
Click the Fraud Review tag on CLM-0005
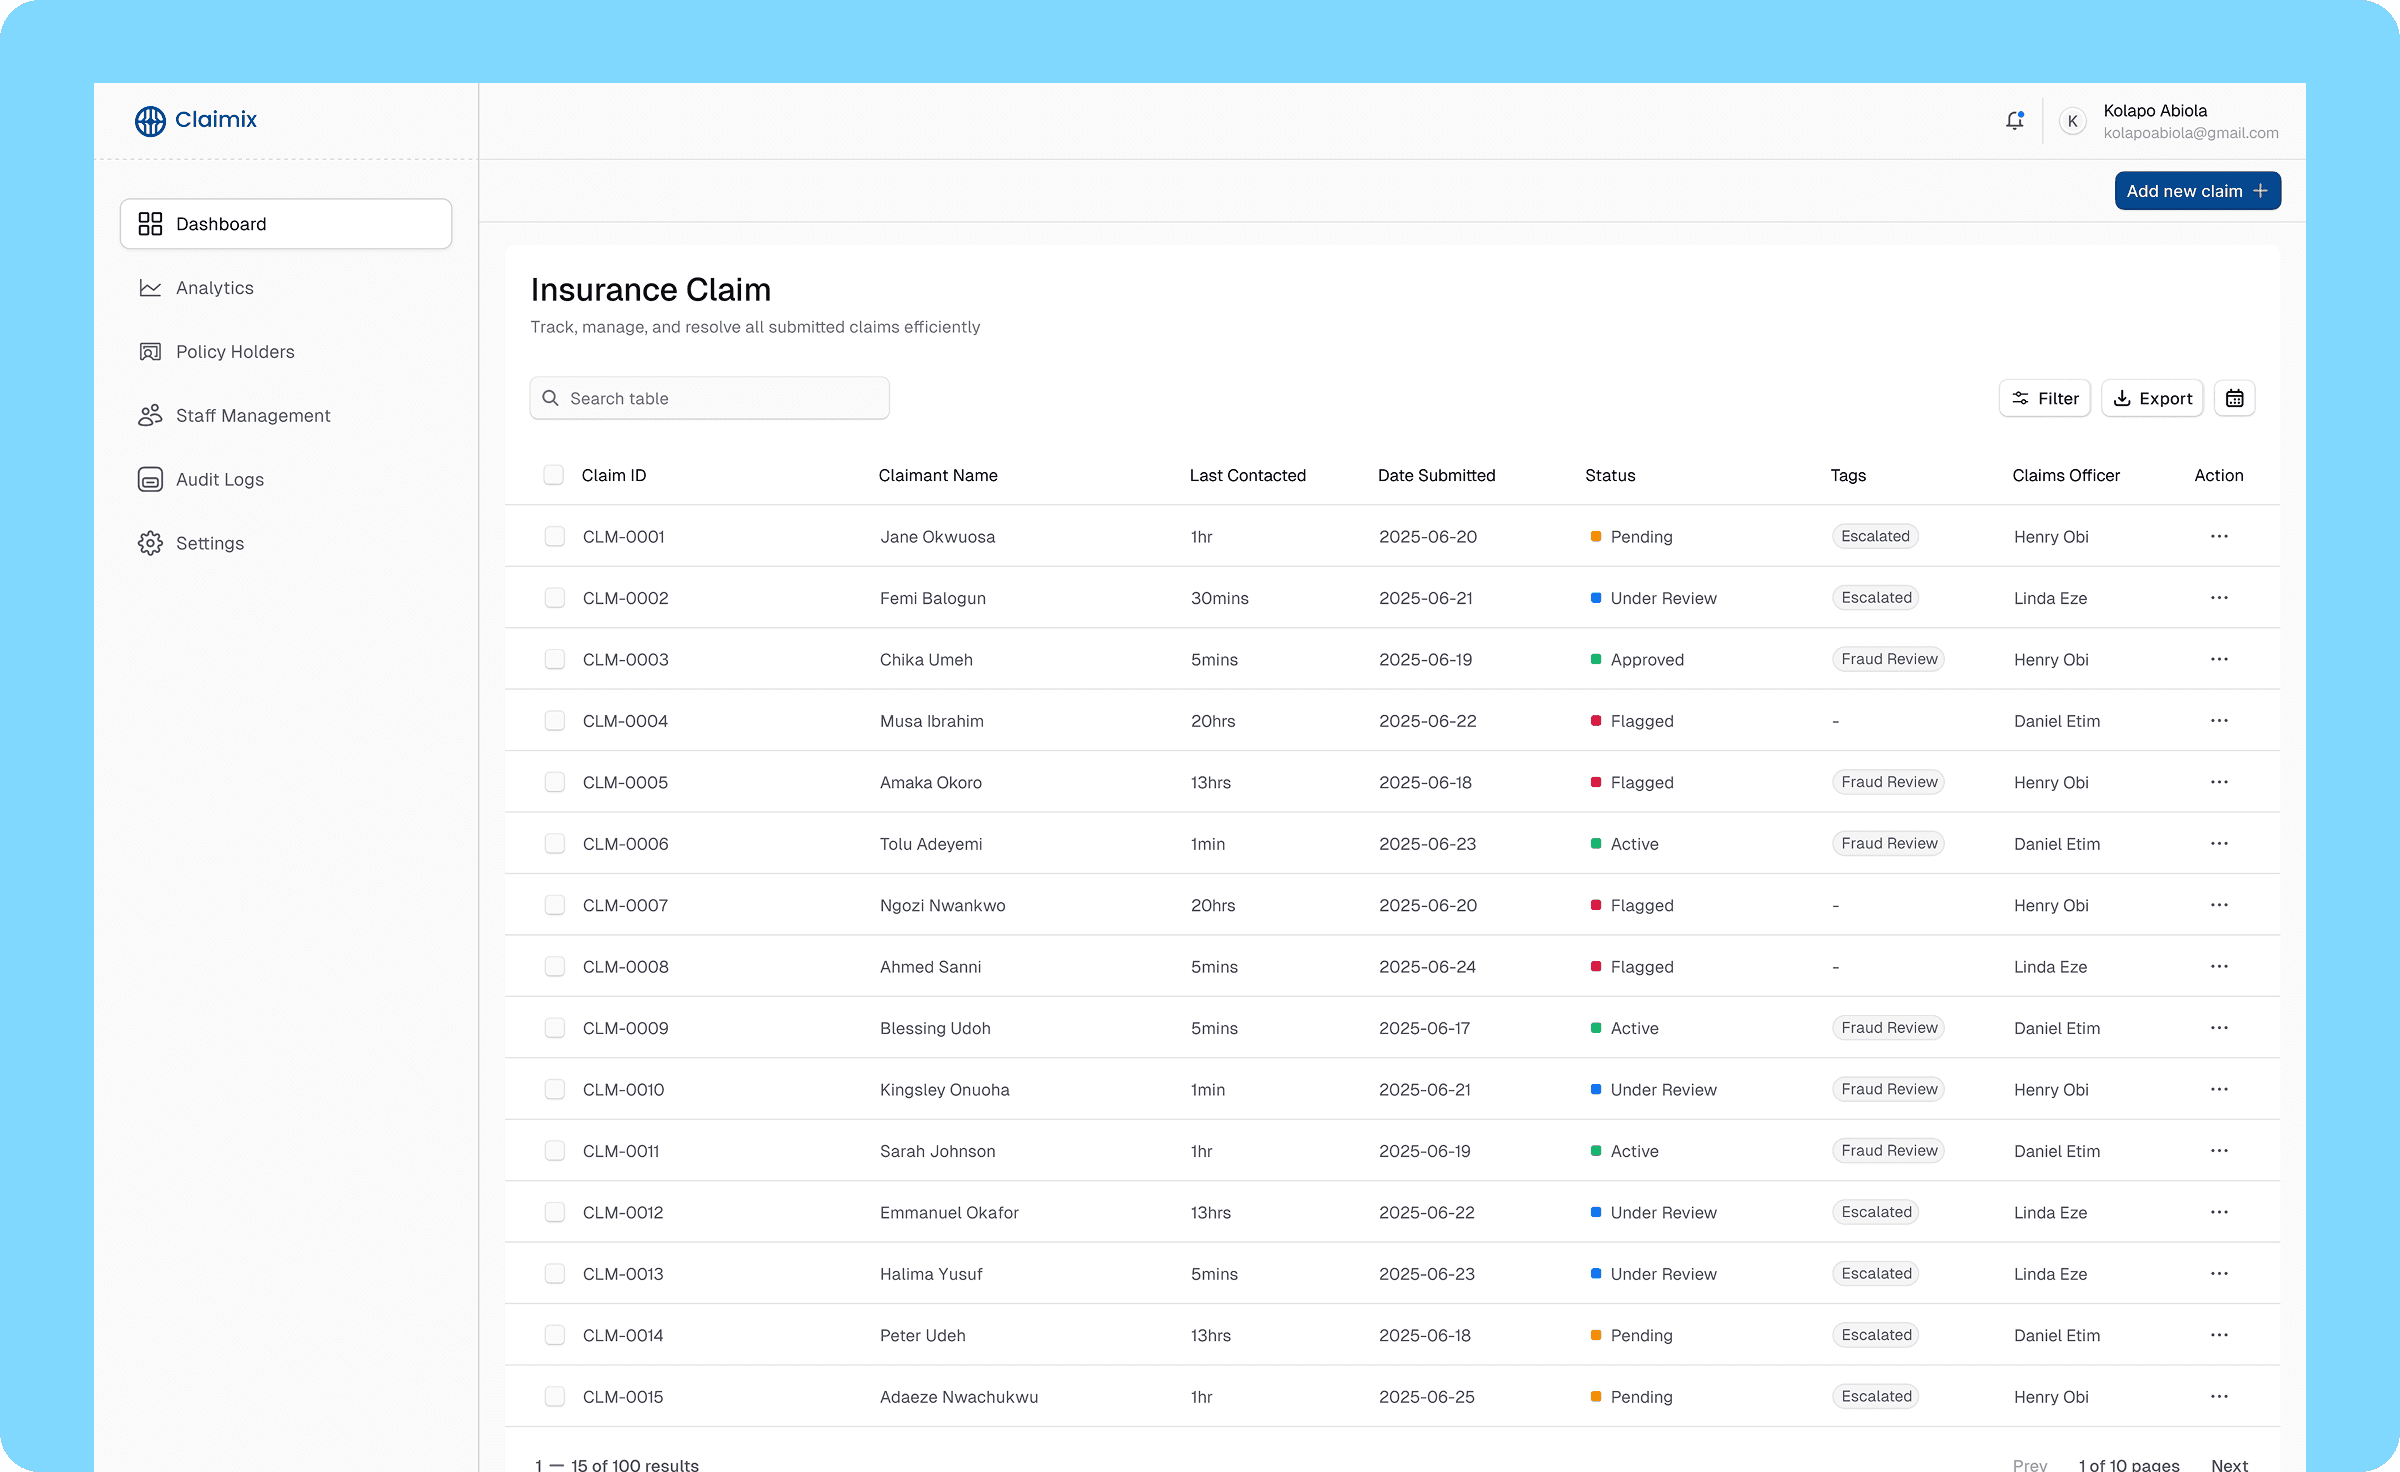point(1888,782)
